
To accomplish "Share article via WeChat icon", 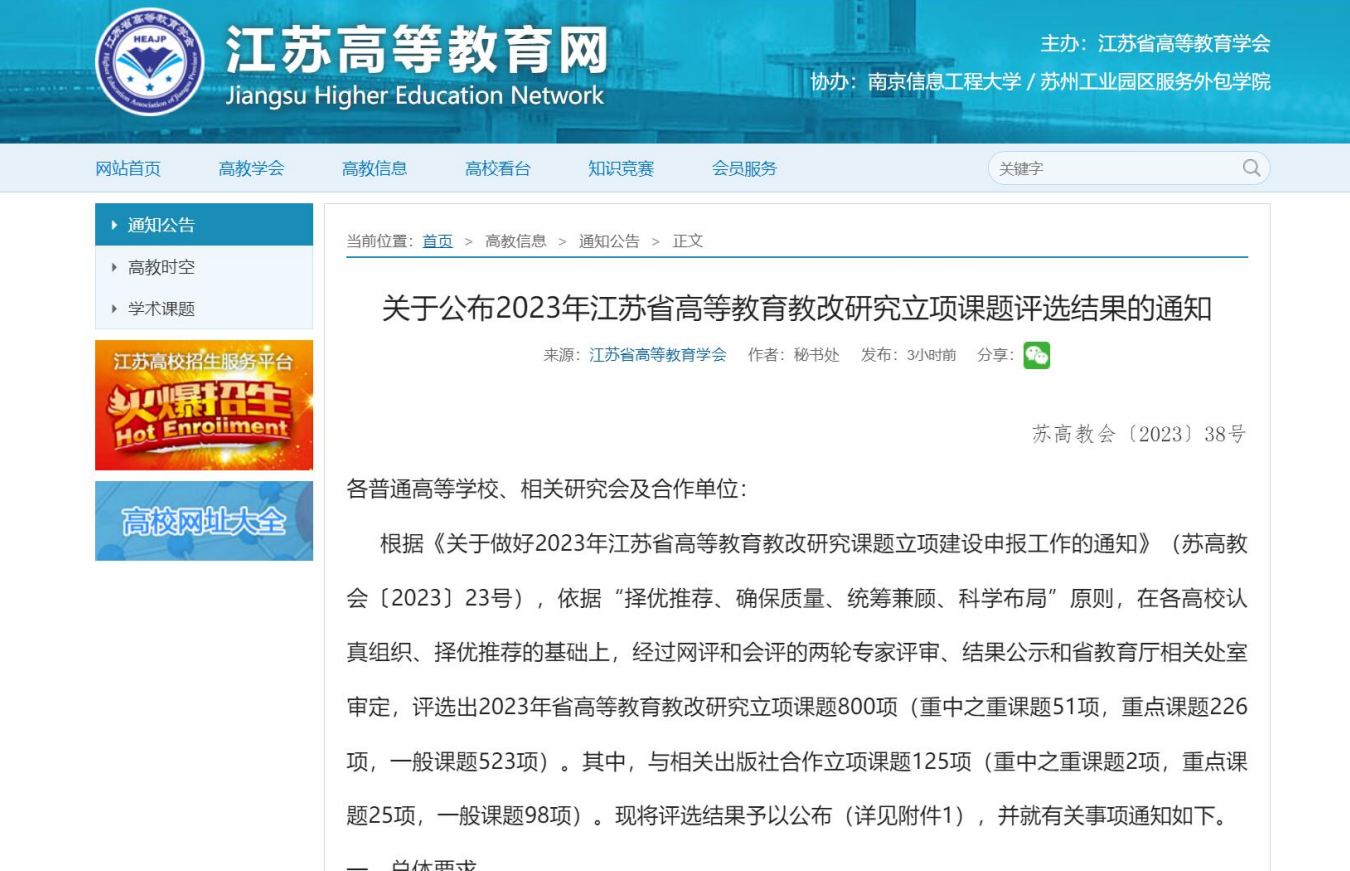I will [1036, 355].
